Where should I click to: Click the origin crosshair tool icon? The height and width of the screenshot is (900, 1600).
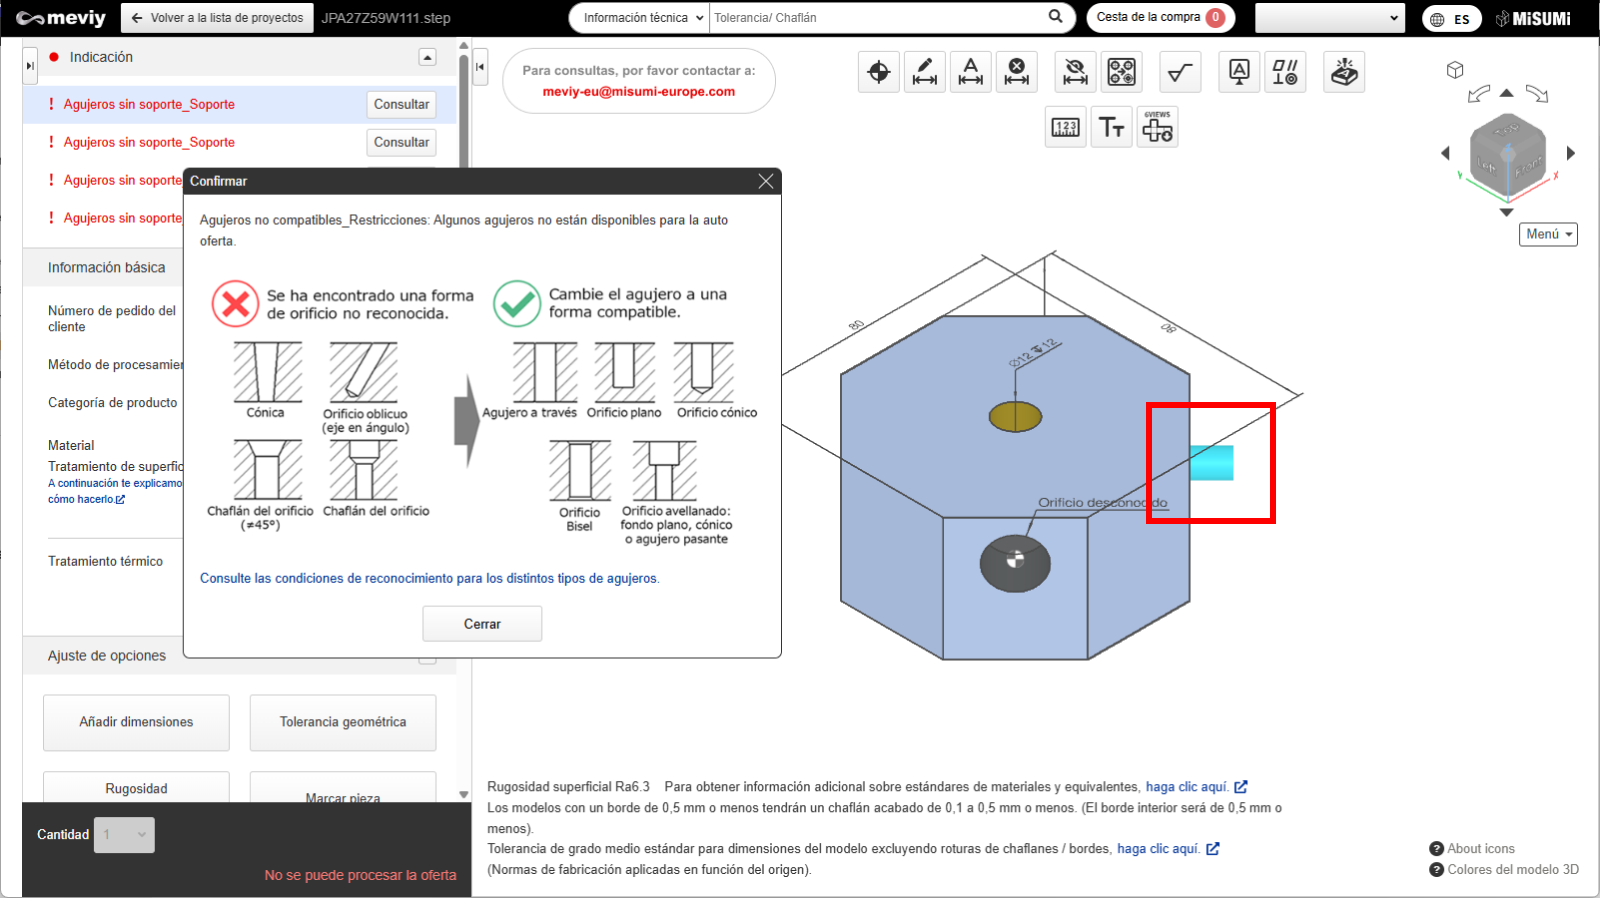click(x=879, y=72)
